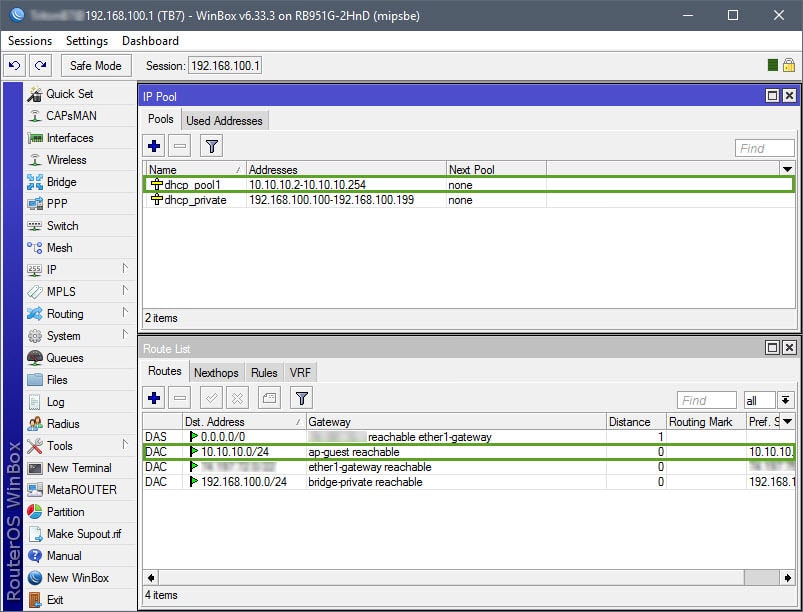Click right arrow of route list scrollbar
The image size is (803, 612).
[788, 578]
